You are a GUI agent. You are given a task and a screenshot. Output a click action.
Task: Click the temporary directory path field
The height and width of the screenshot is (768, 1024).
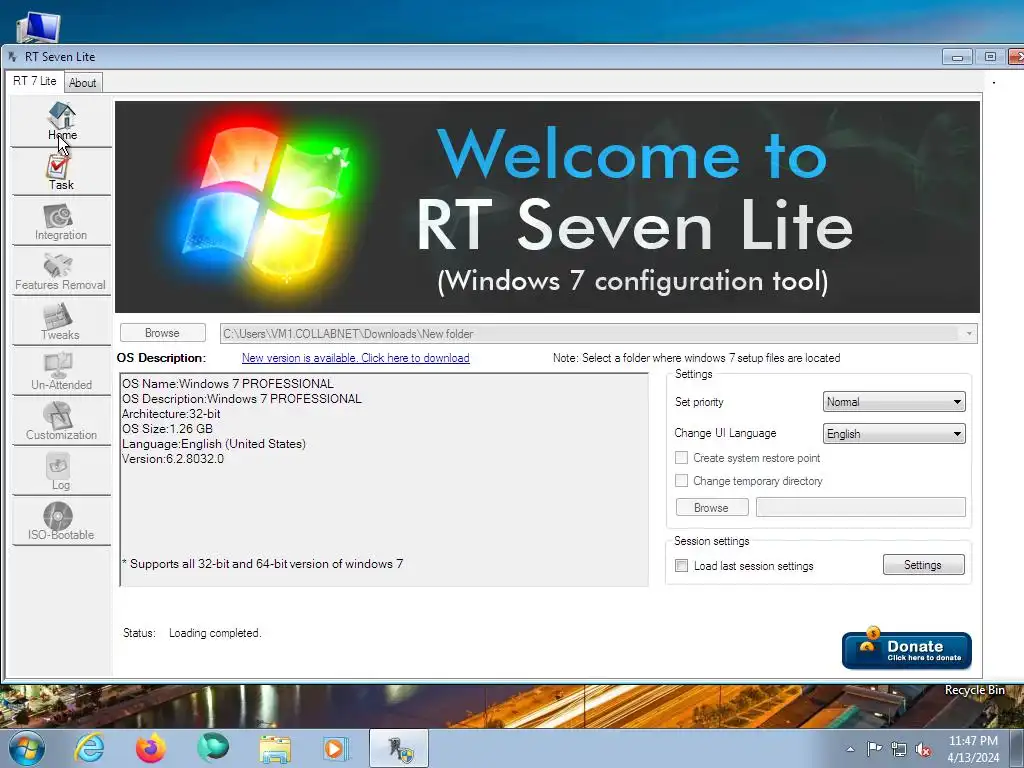click(860, 507)
